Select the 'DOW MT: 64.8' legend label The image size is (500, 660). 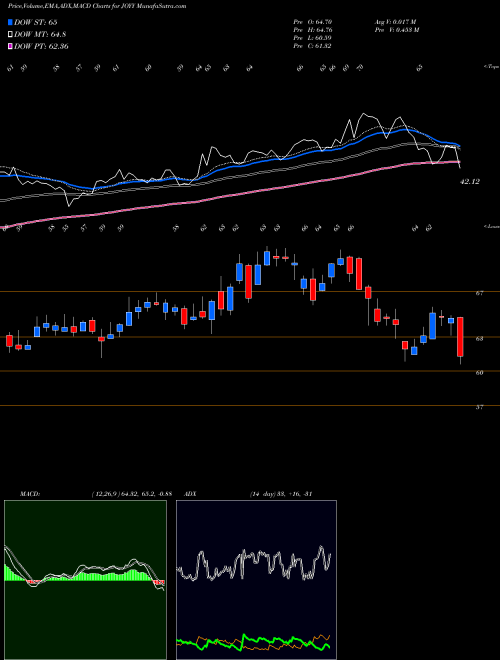pos(40,35)
